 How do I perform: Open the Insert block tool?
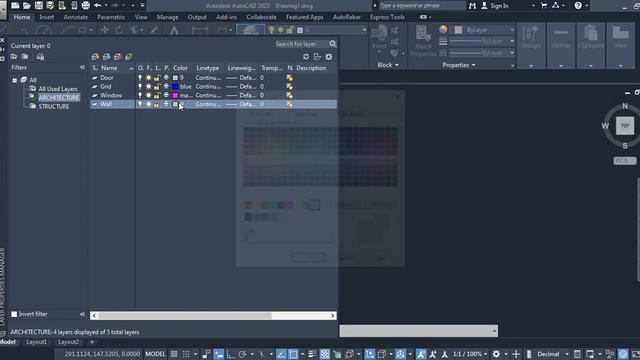pyautogui.click(x=379, y=37)
